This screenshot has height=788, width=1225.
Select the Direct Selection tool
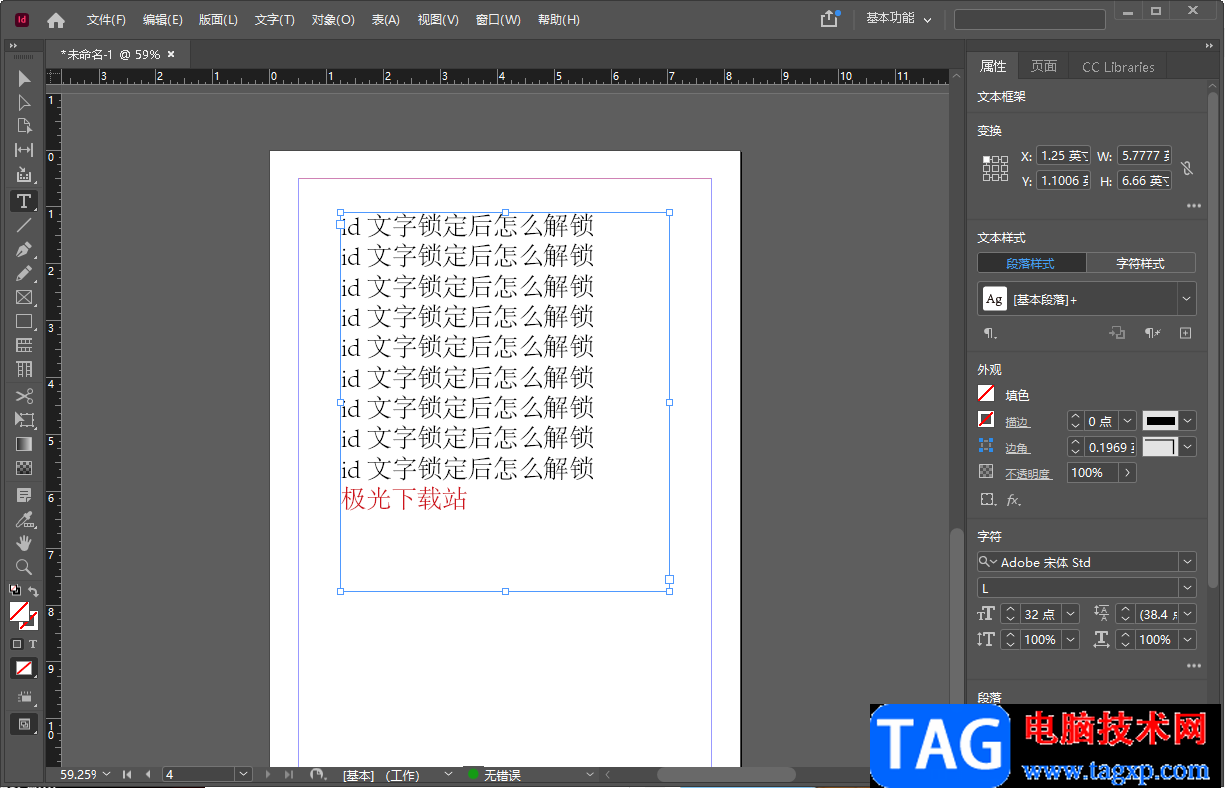24,102
